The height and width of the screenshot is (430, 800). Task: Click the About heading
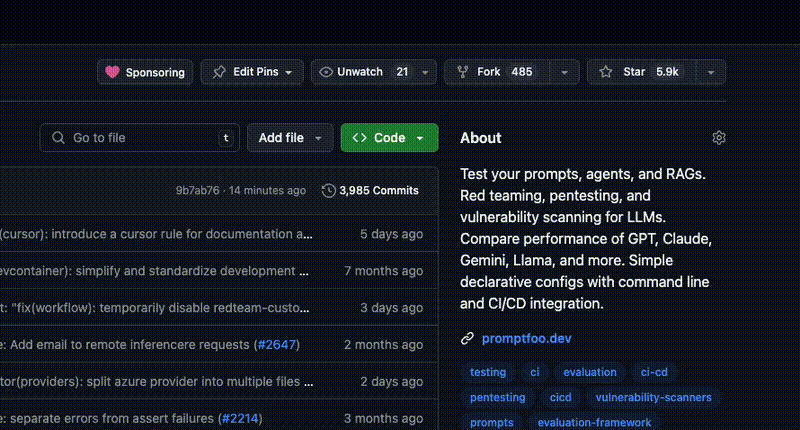tap(481, 138)
